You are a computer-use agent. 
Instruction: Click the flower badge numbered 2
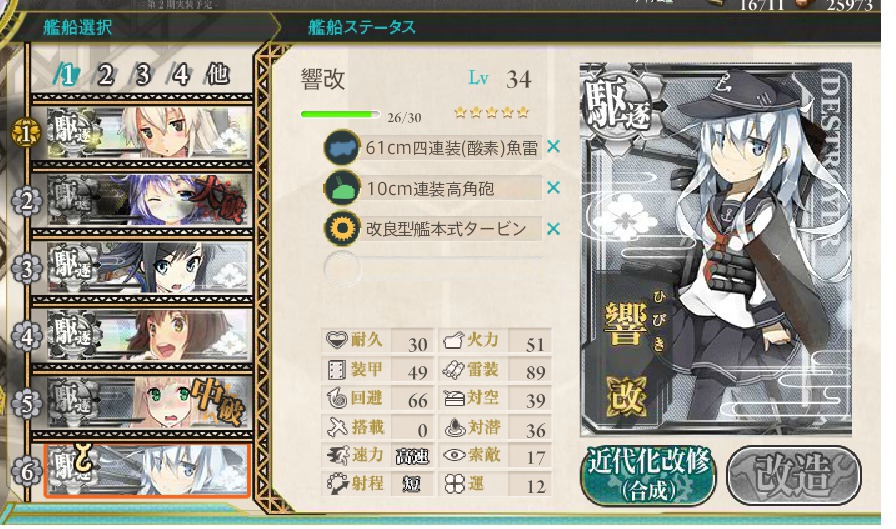[26, 201]
